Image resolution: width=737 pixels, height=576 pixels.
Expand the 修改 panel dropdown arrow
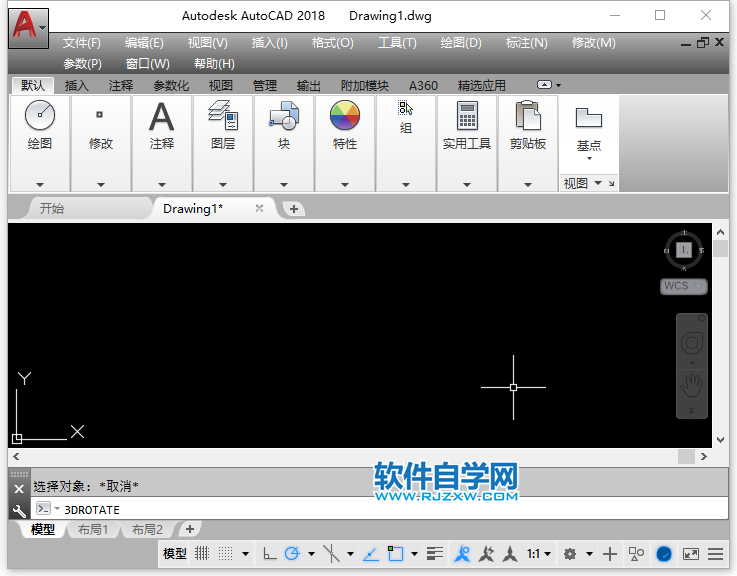coord(101,185)
